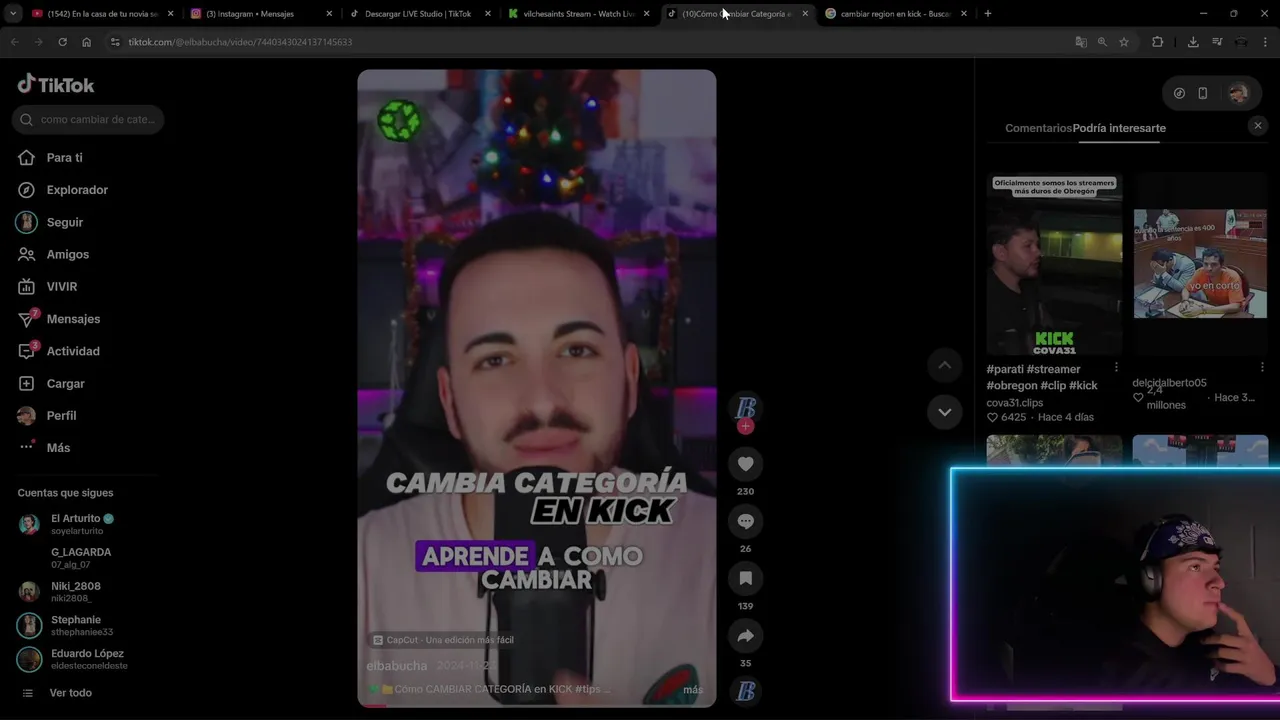The image size is (1280, 720).
Task: Bookmark this page with star icon
Action: pyautogui.click(x=1124, y=42)
